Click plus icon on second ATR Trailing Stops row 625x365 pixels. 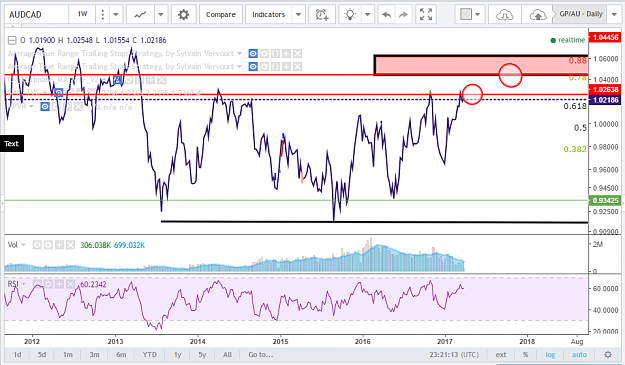pyautogui.click(x=287, y=67)
